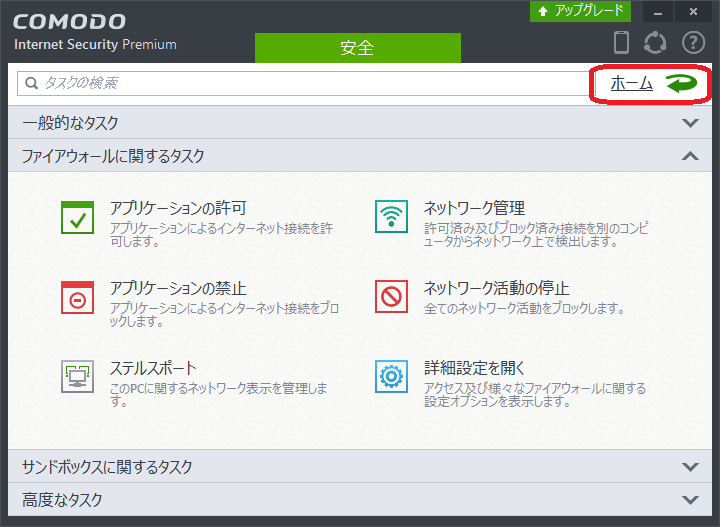This screenshot has height=527, width=720.
Task: Minimize the COMODO window
Action: point(658,11)
